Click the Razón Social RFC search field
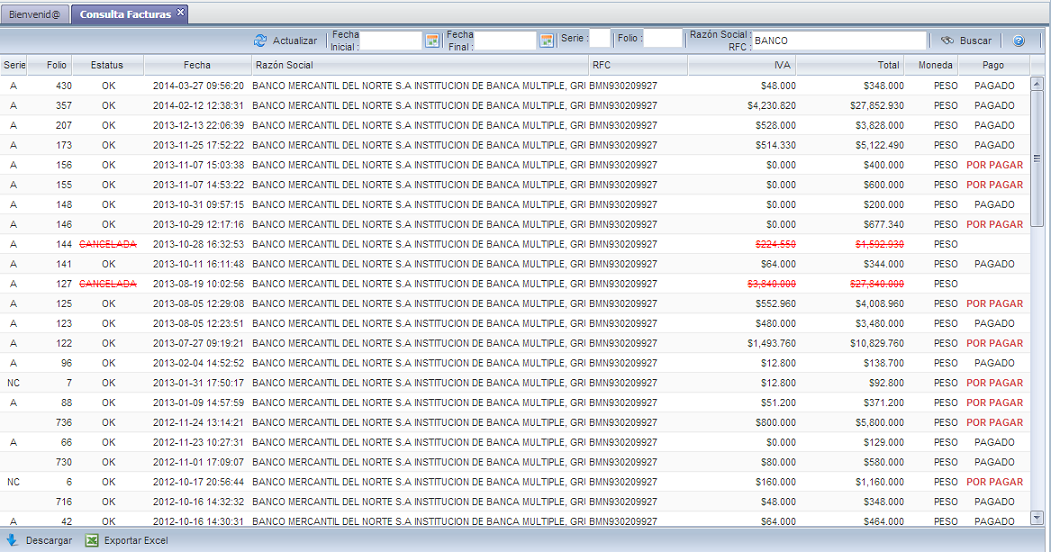Image resolution: width=1051 pixels, height=552 pixels. [838, 41]
